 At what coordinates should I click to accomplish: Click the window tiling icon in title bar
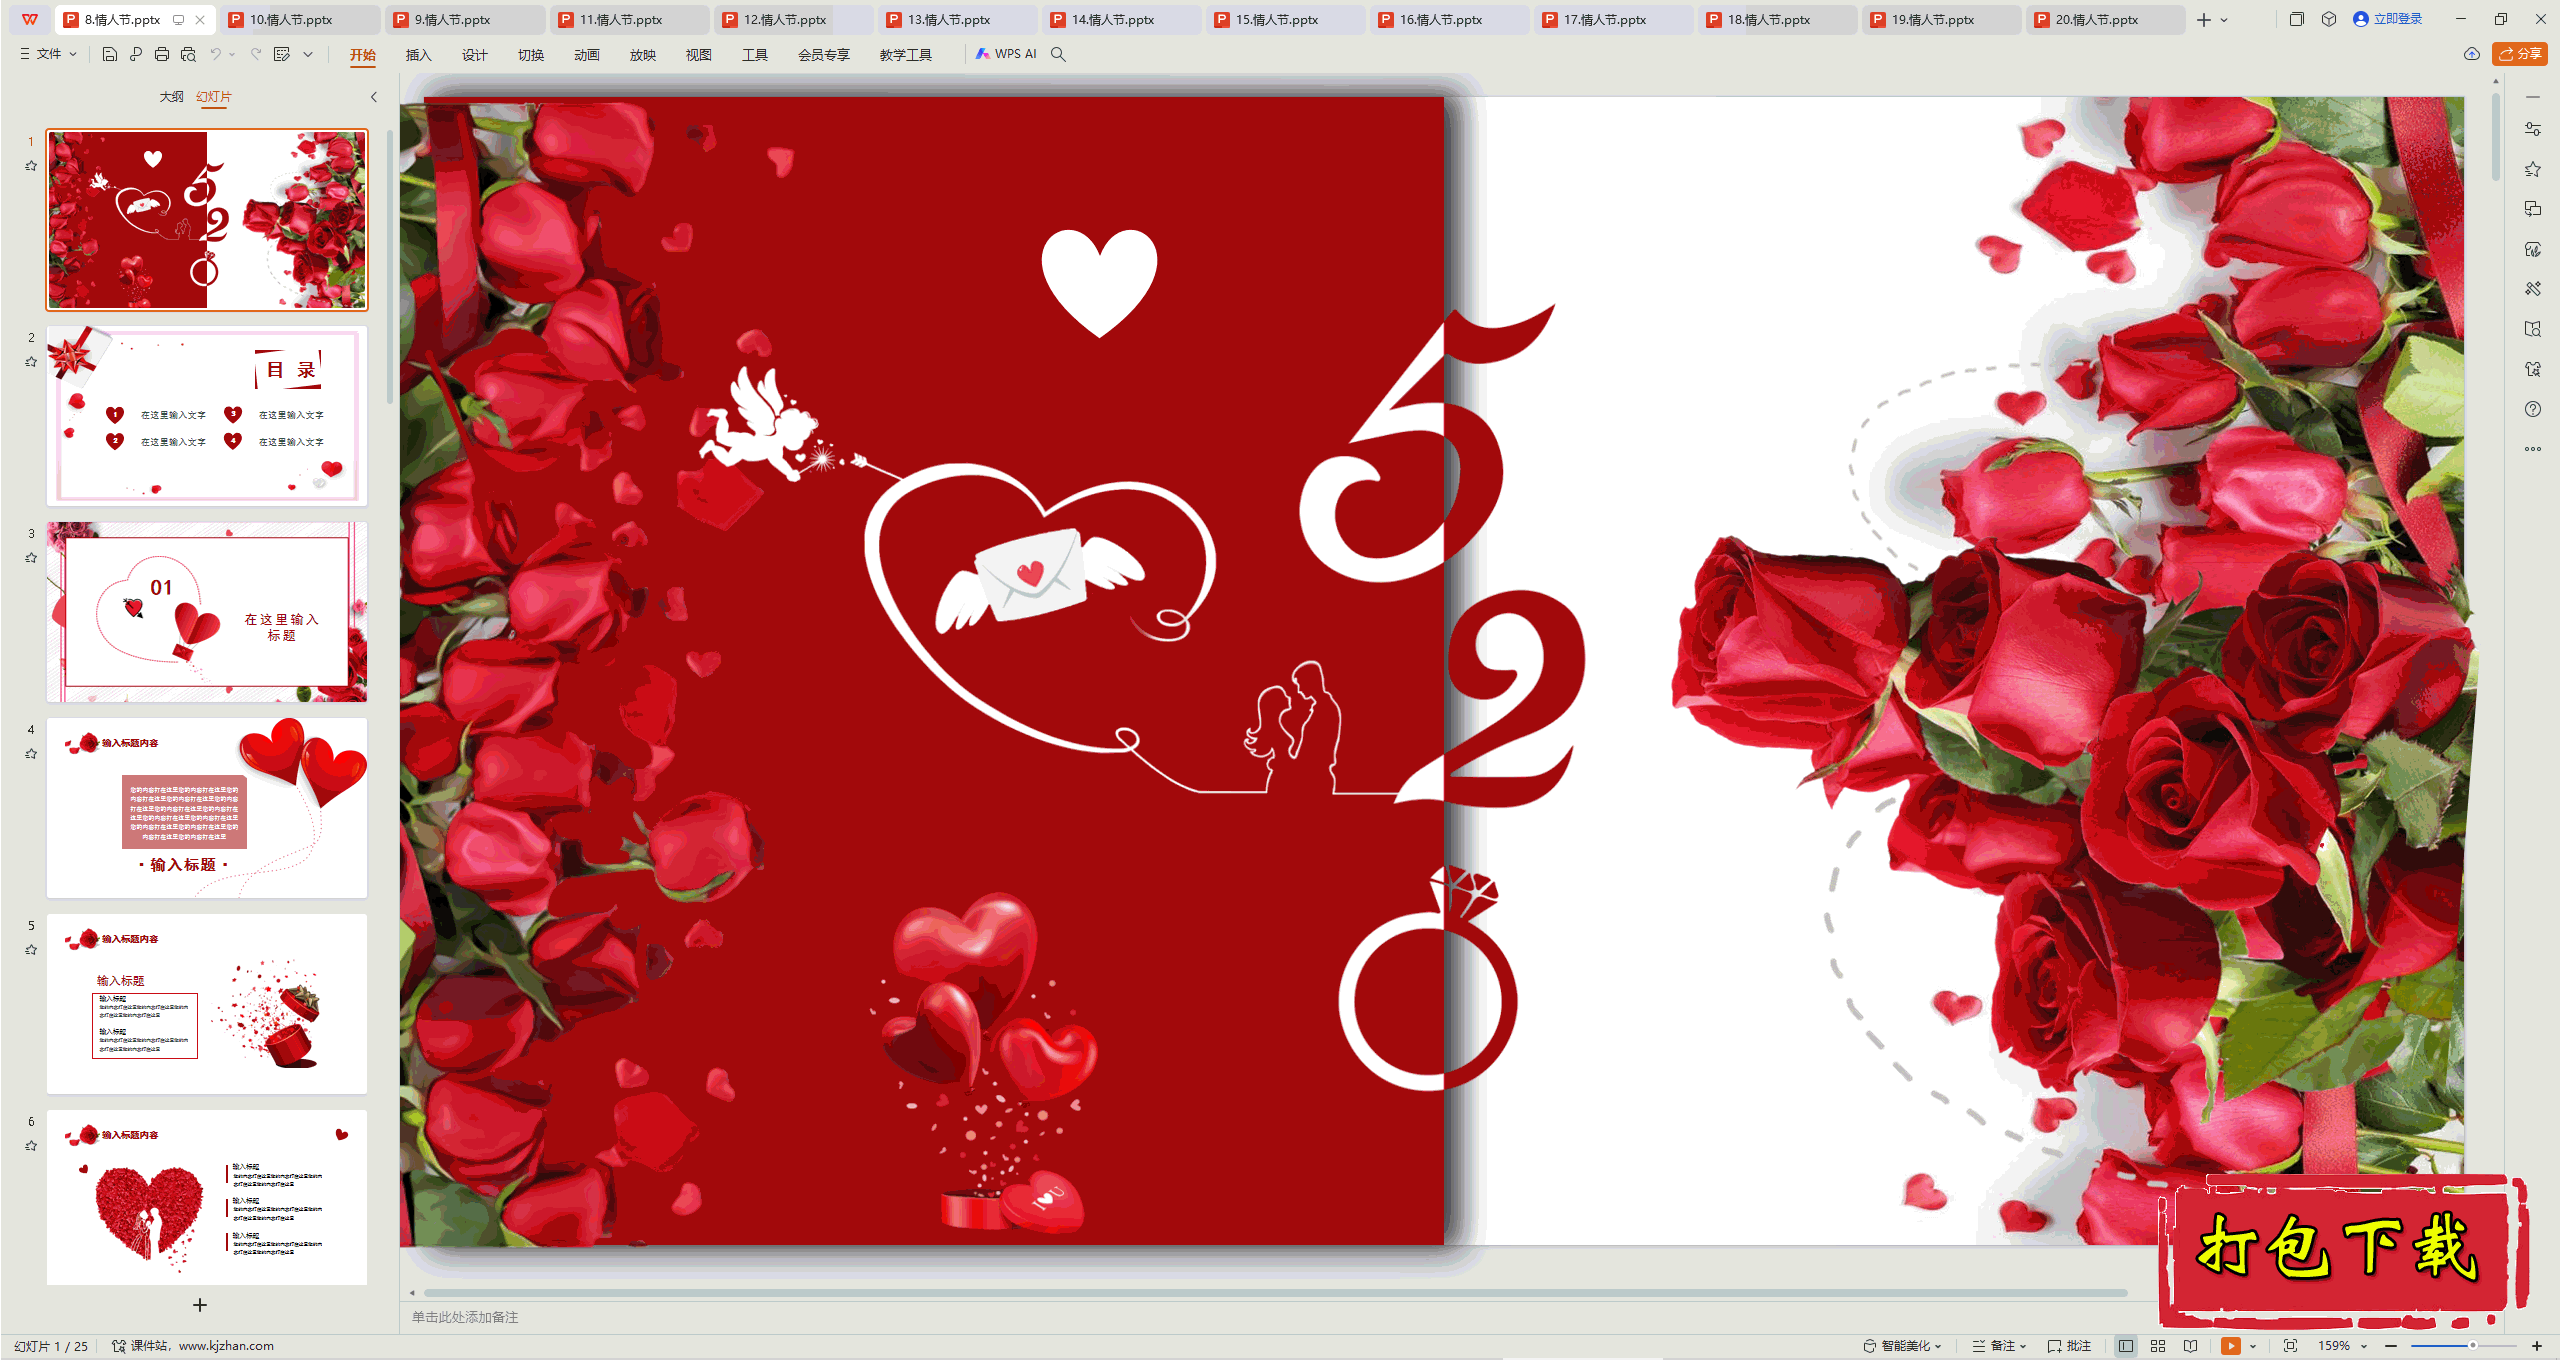[x=2297, y=19]
